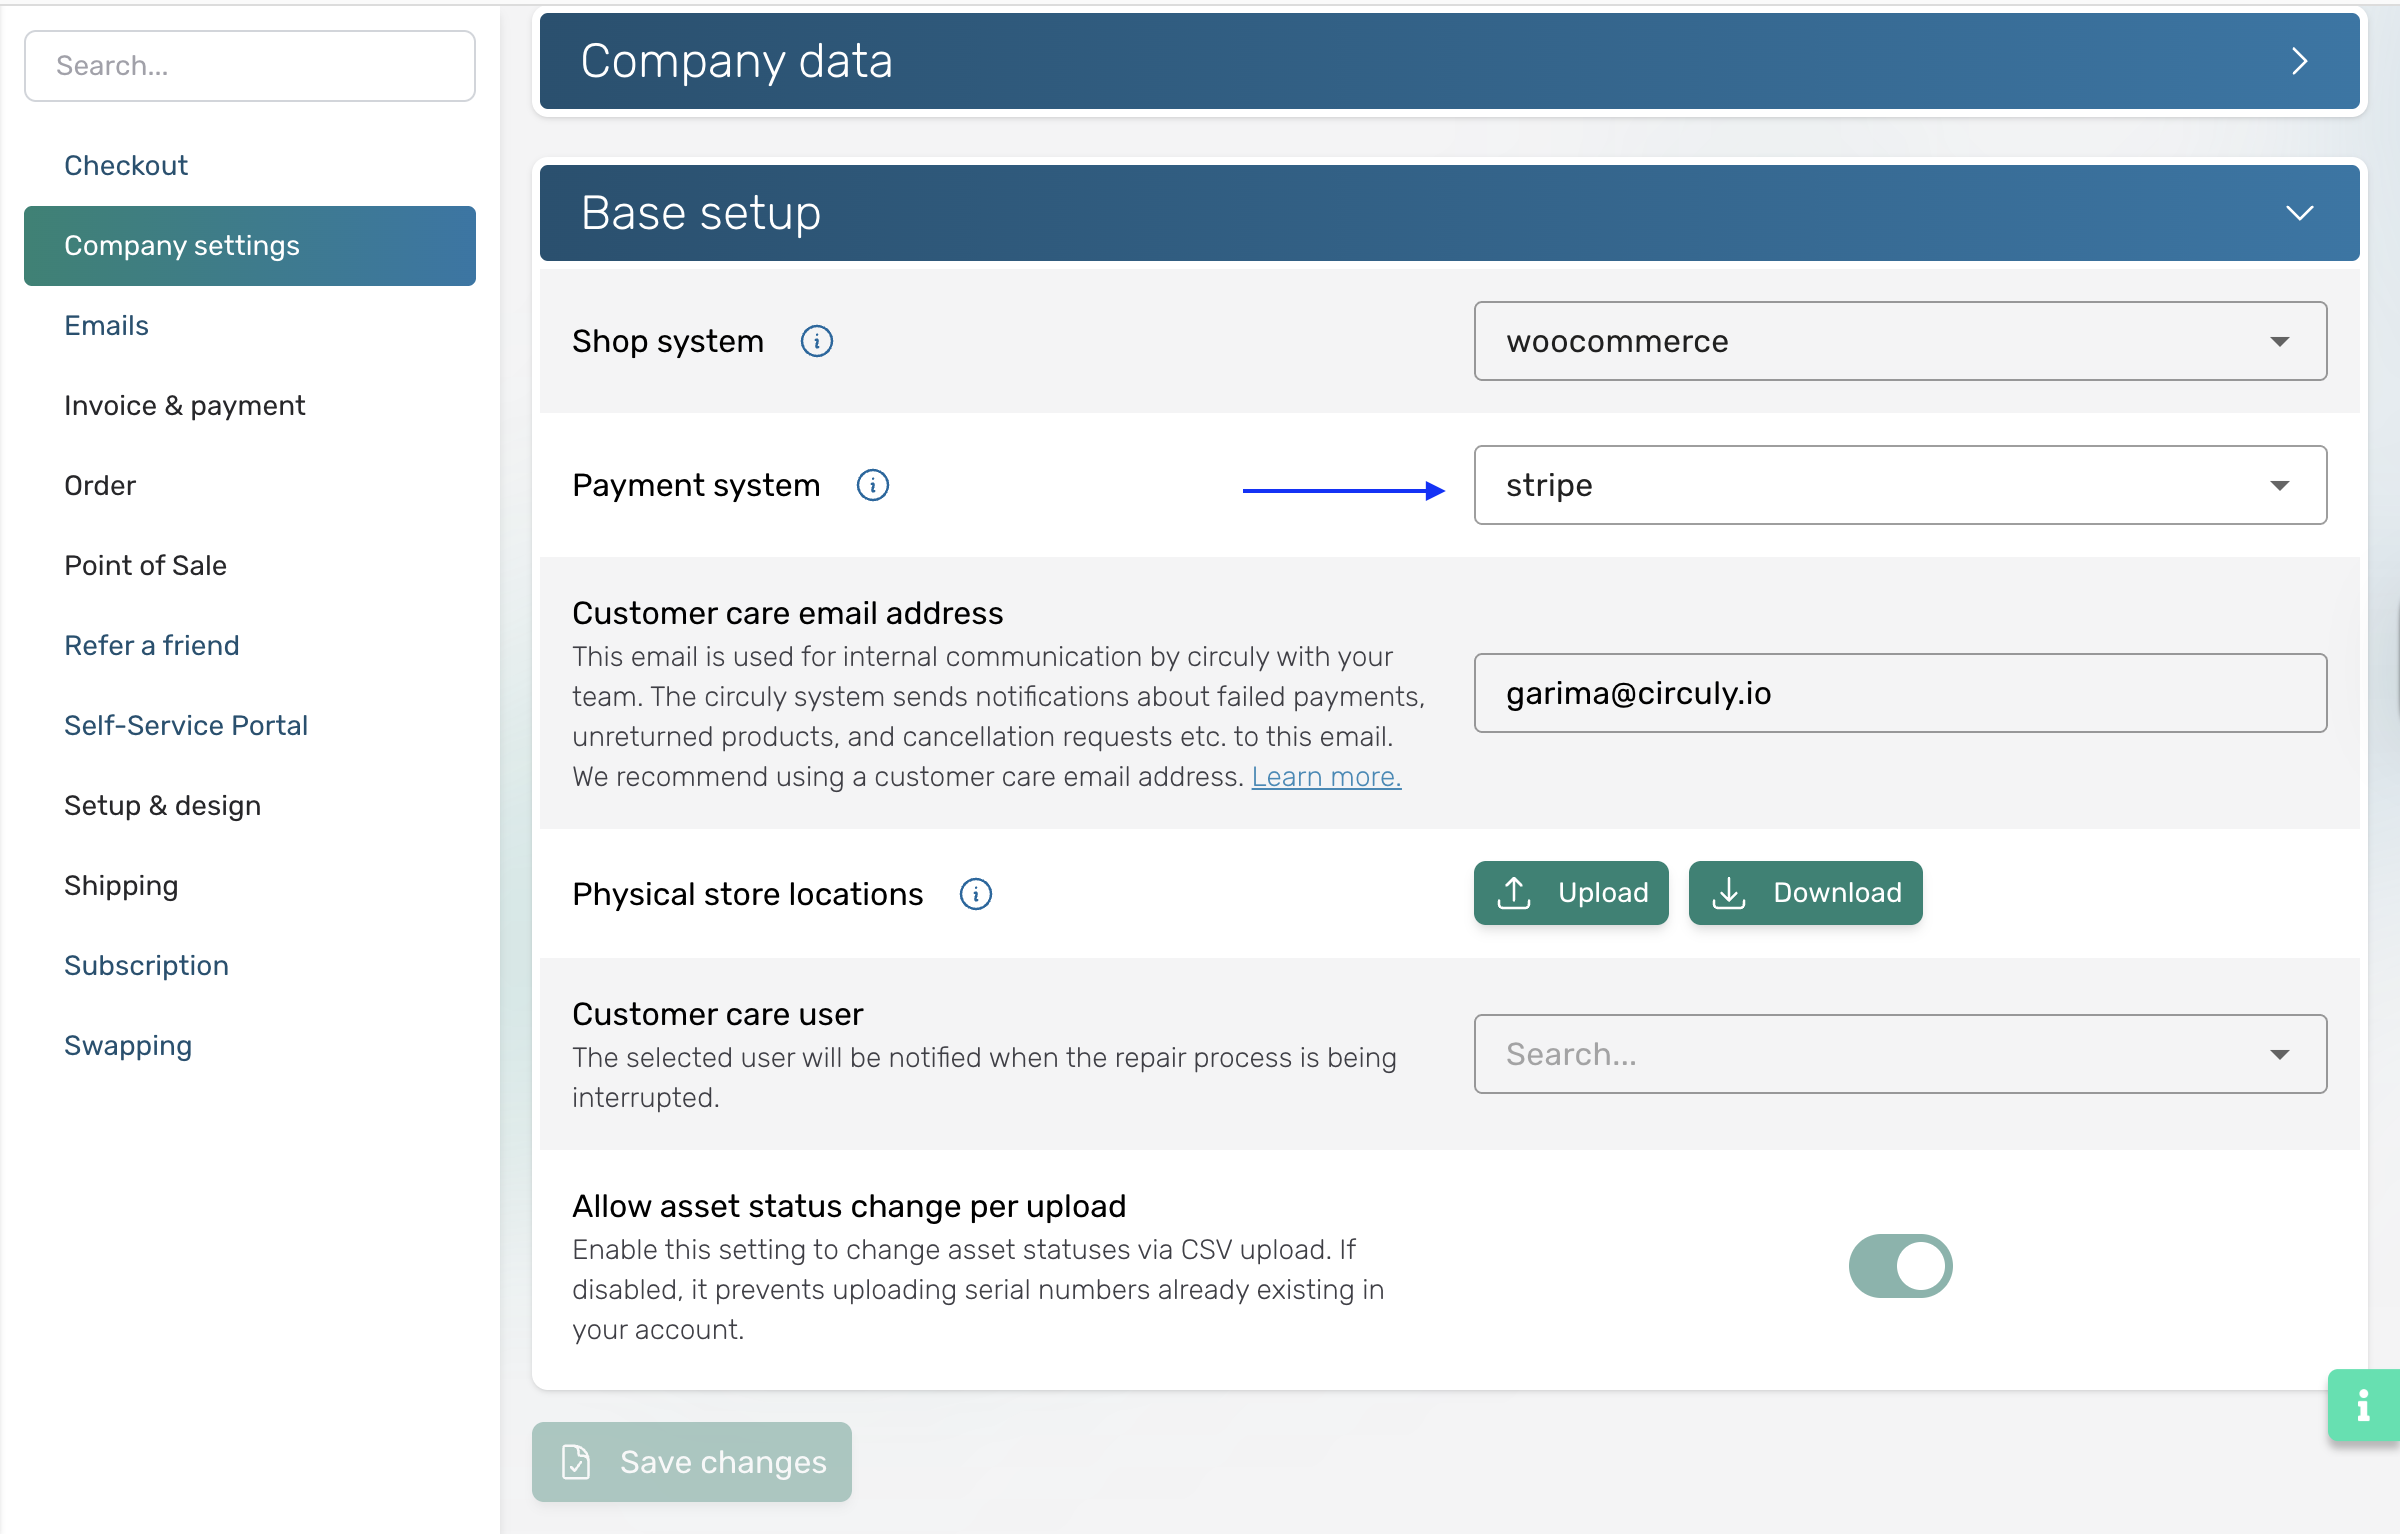Click the Download arrow icon

pyautogui.click(x=1728, y=892)
